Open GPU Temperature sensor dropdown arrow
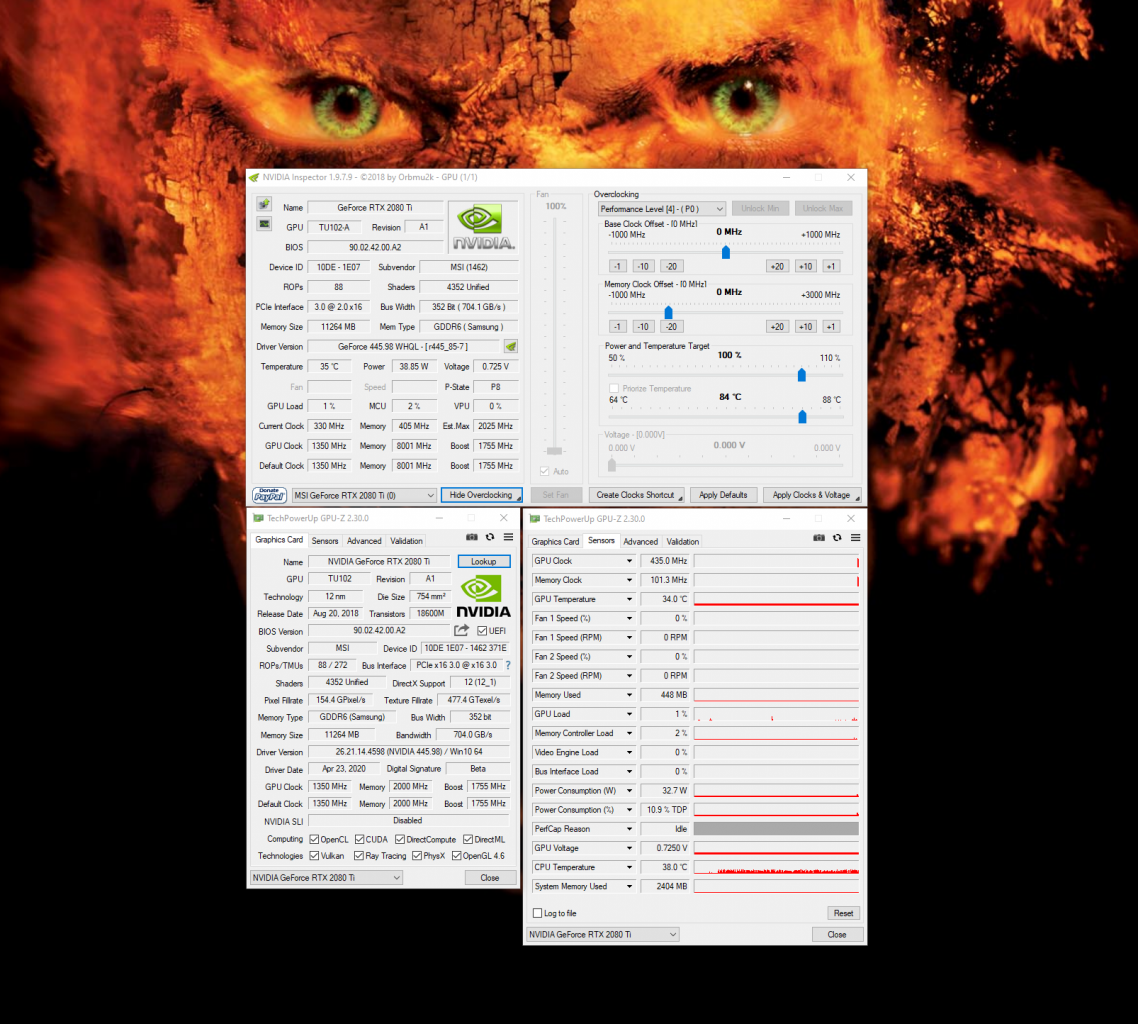 pos(629,599)
